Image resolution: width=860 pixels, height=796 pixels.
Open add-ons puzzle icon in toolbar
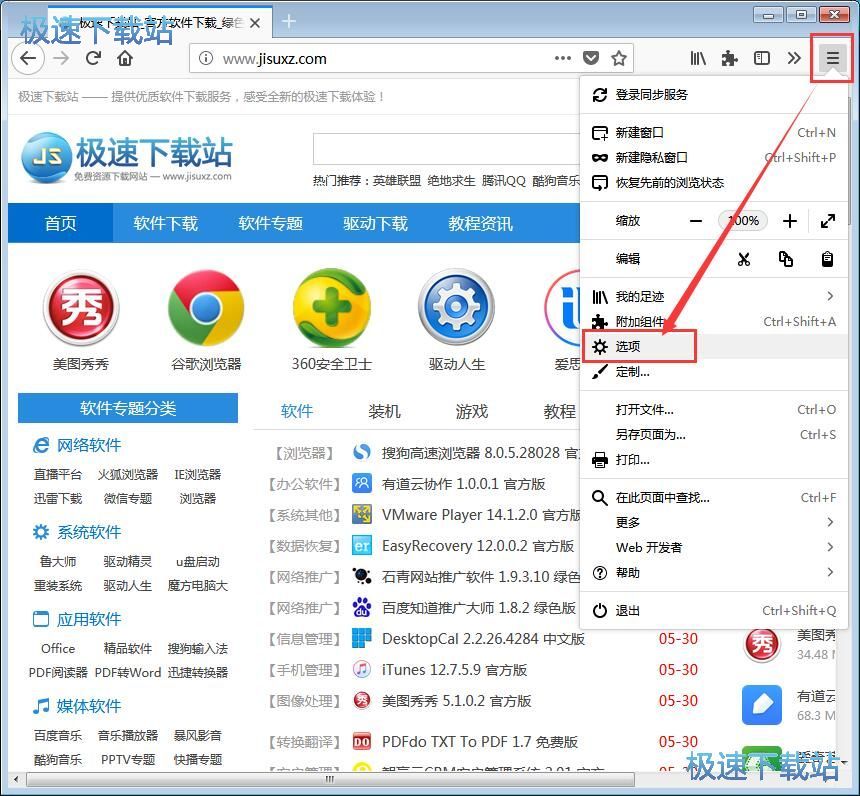(729, 58)
